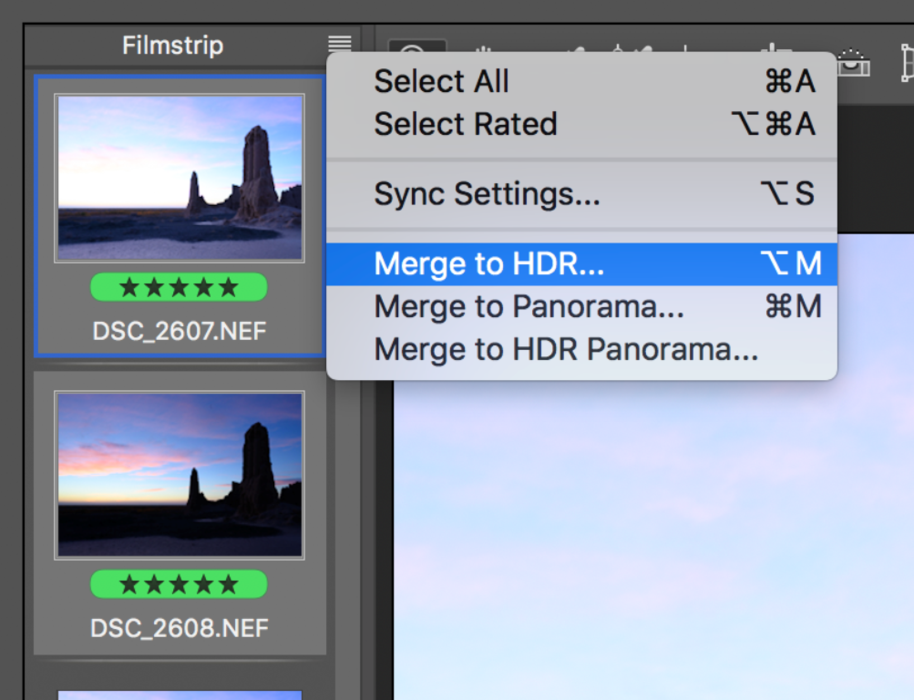Image resolution: width=914 pixels, height=700 pixels.
Task: Select the Straighten tool icon
Action: (x=854, y=62)
